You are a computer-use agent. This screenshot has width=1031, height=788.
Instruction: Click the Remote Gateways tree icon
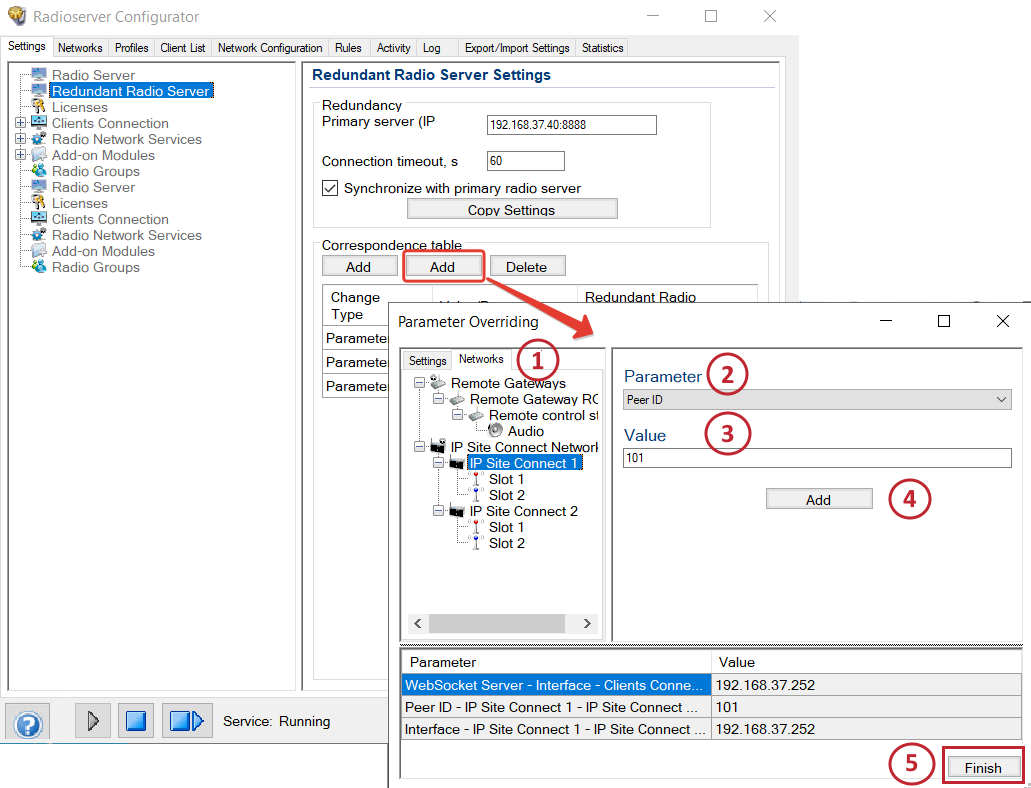pyautogui.click(x=438, y=383)
